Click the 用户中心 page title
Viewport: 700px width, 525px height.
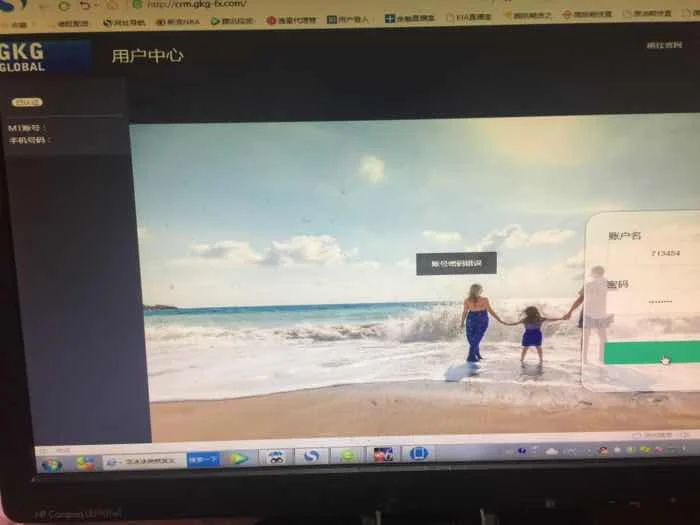pos(147,56)
